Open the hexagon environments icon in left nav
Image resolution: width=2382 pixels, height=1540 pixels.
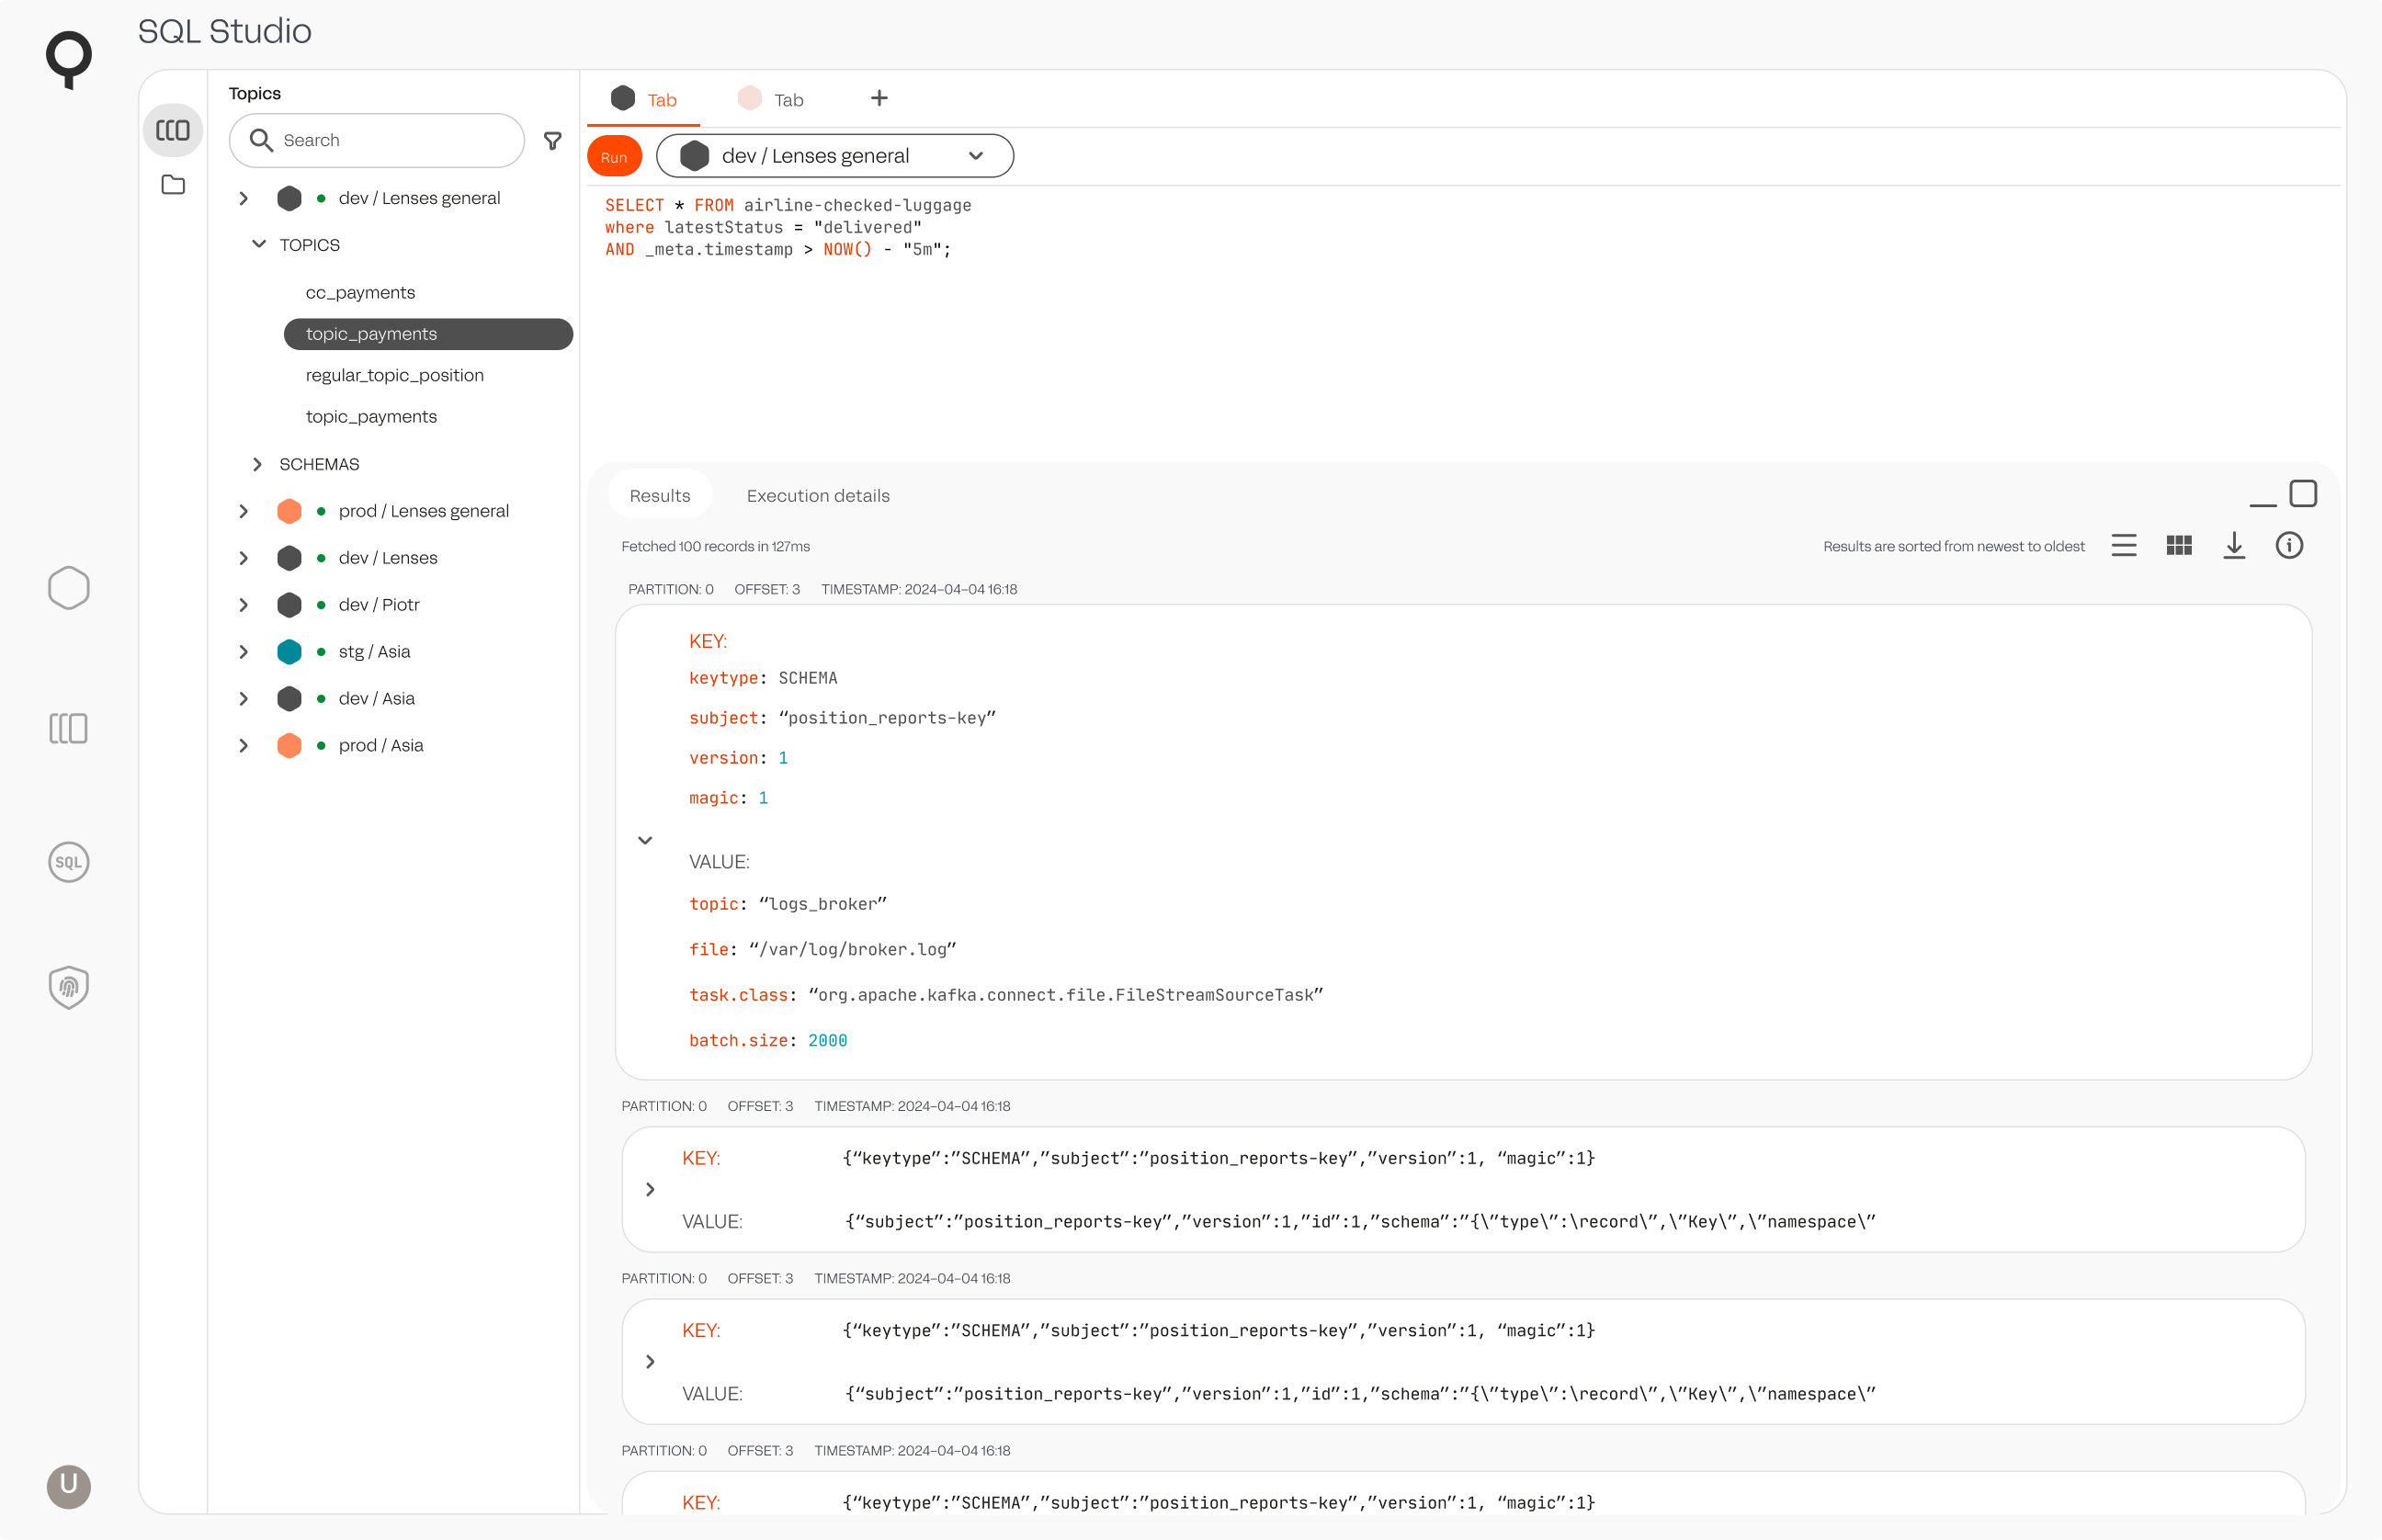tap(68, 588)
